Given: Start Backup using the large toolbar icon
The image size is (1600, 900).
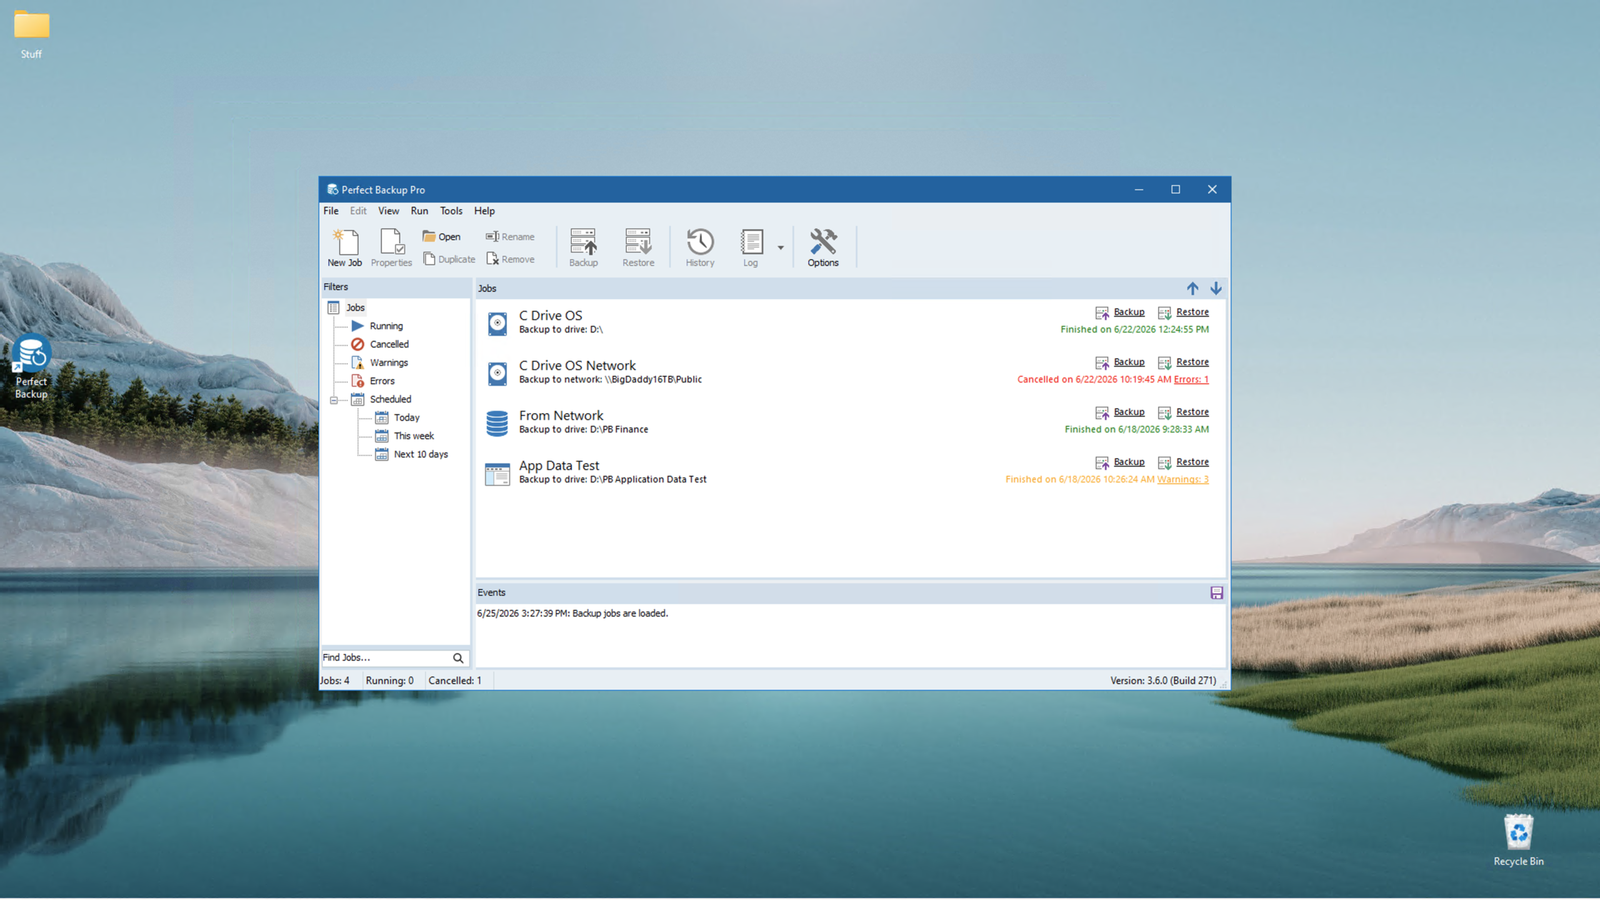Looking at the screenshot, I should tap(584, 248).
